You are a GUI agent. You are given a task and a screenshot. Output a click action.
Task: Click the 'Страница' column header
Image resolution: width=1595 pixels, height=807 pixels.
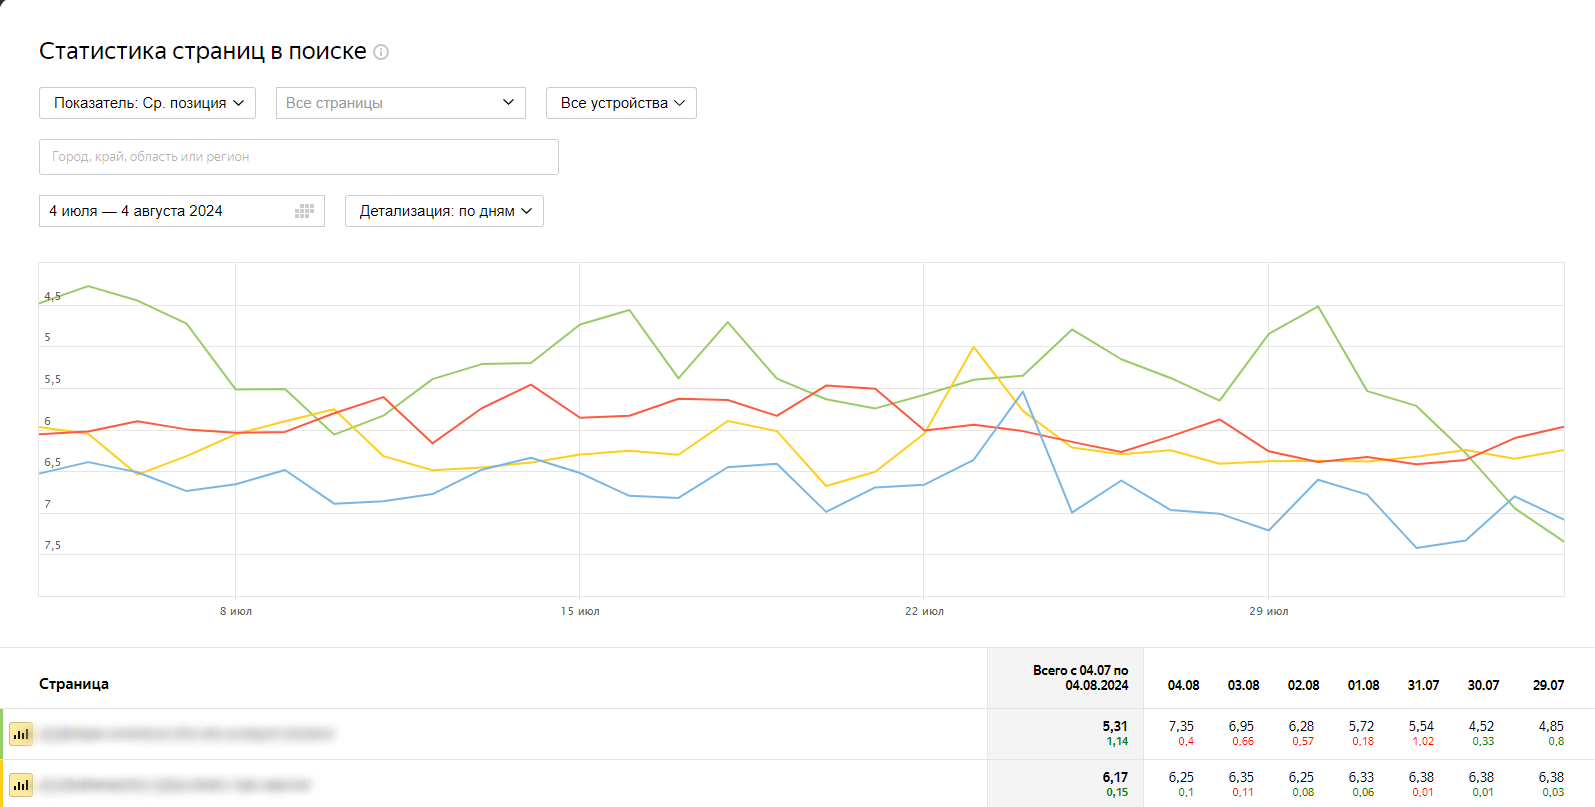74,684
